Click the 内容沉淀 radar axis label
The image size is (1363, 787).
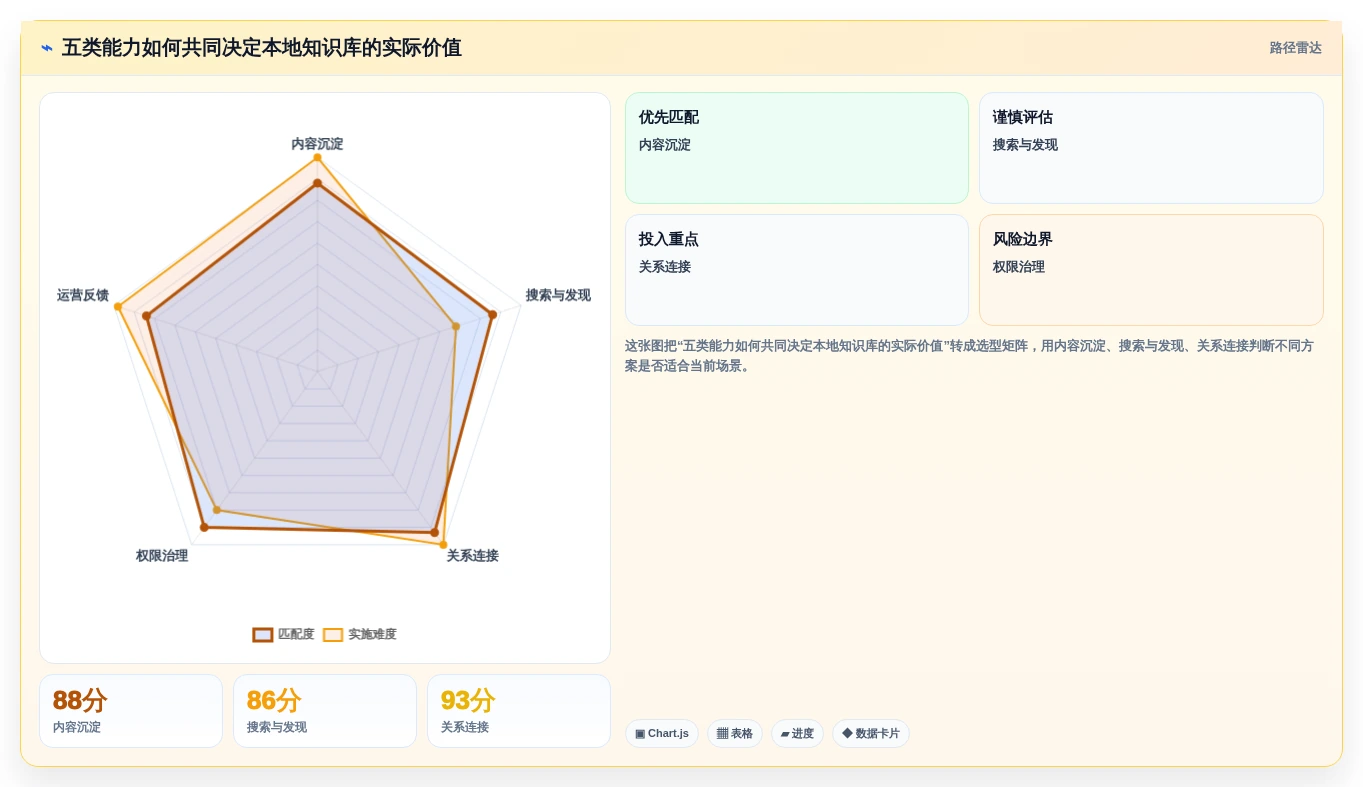[317, 144]
